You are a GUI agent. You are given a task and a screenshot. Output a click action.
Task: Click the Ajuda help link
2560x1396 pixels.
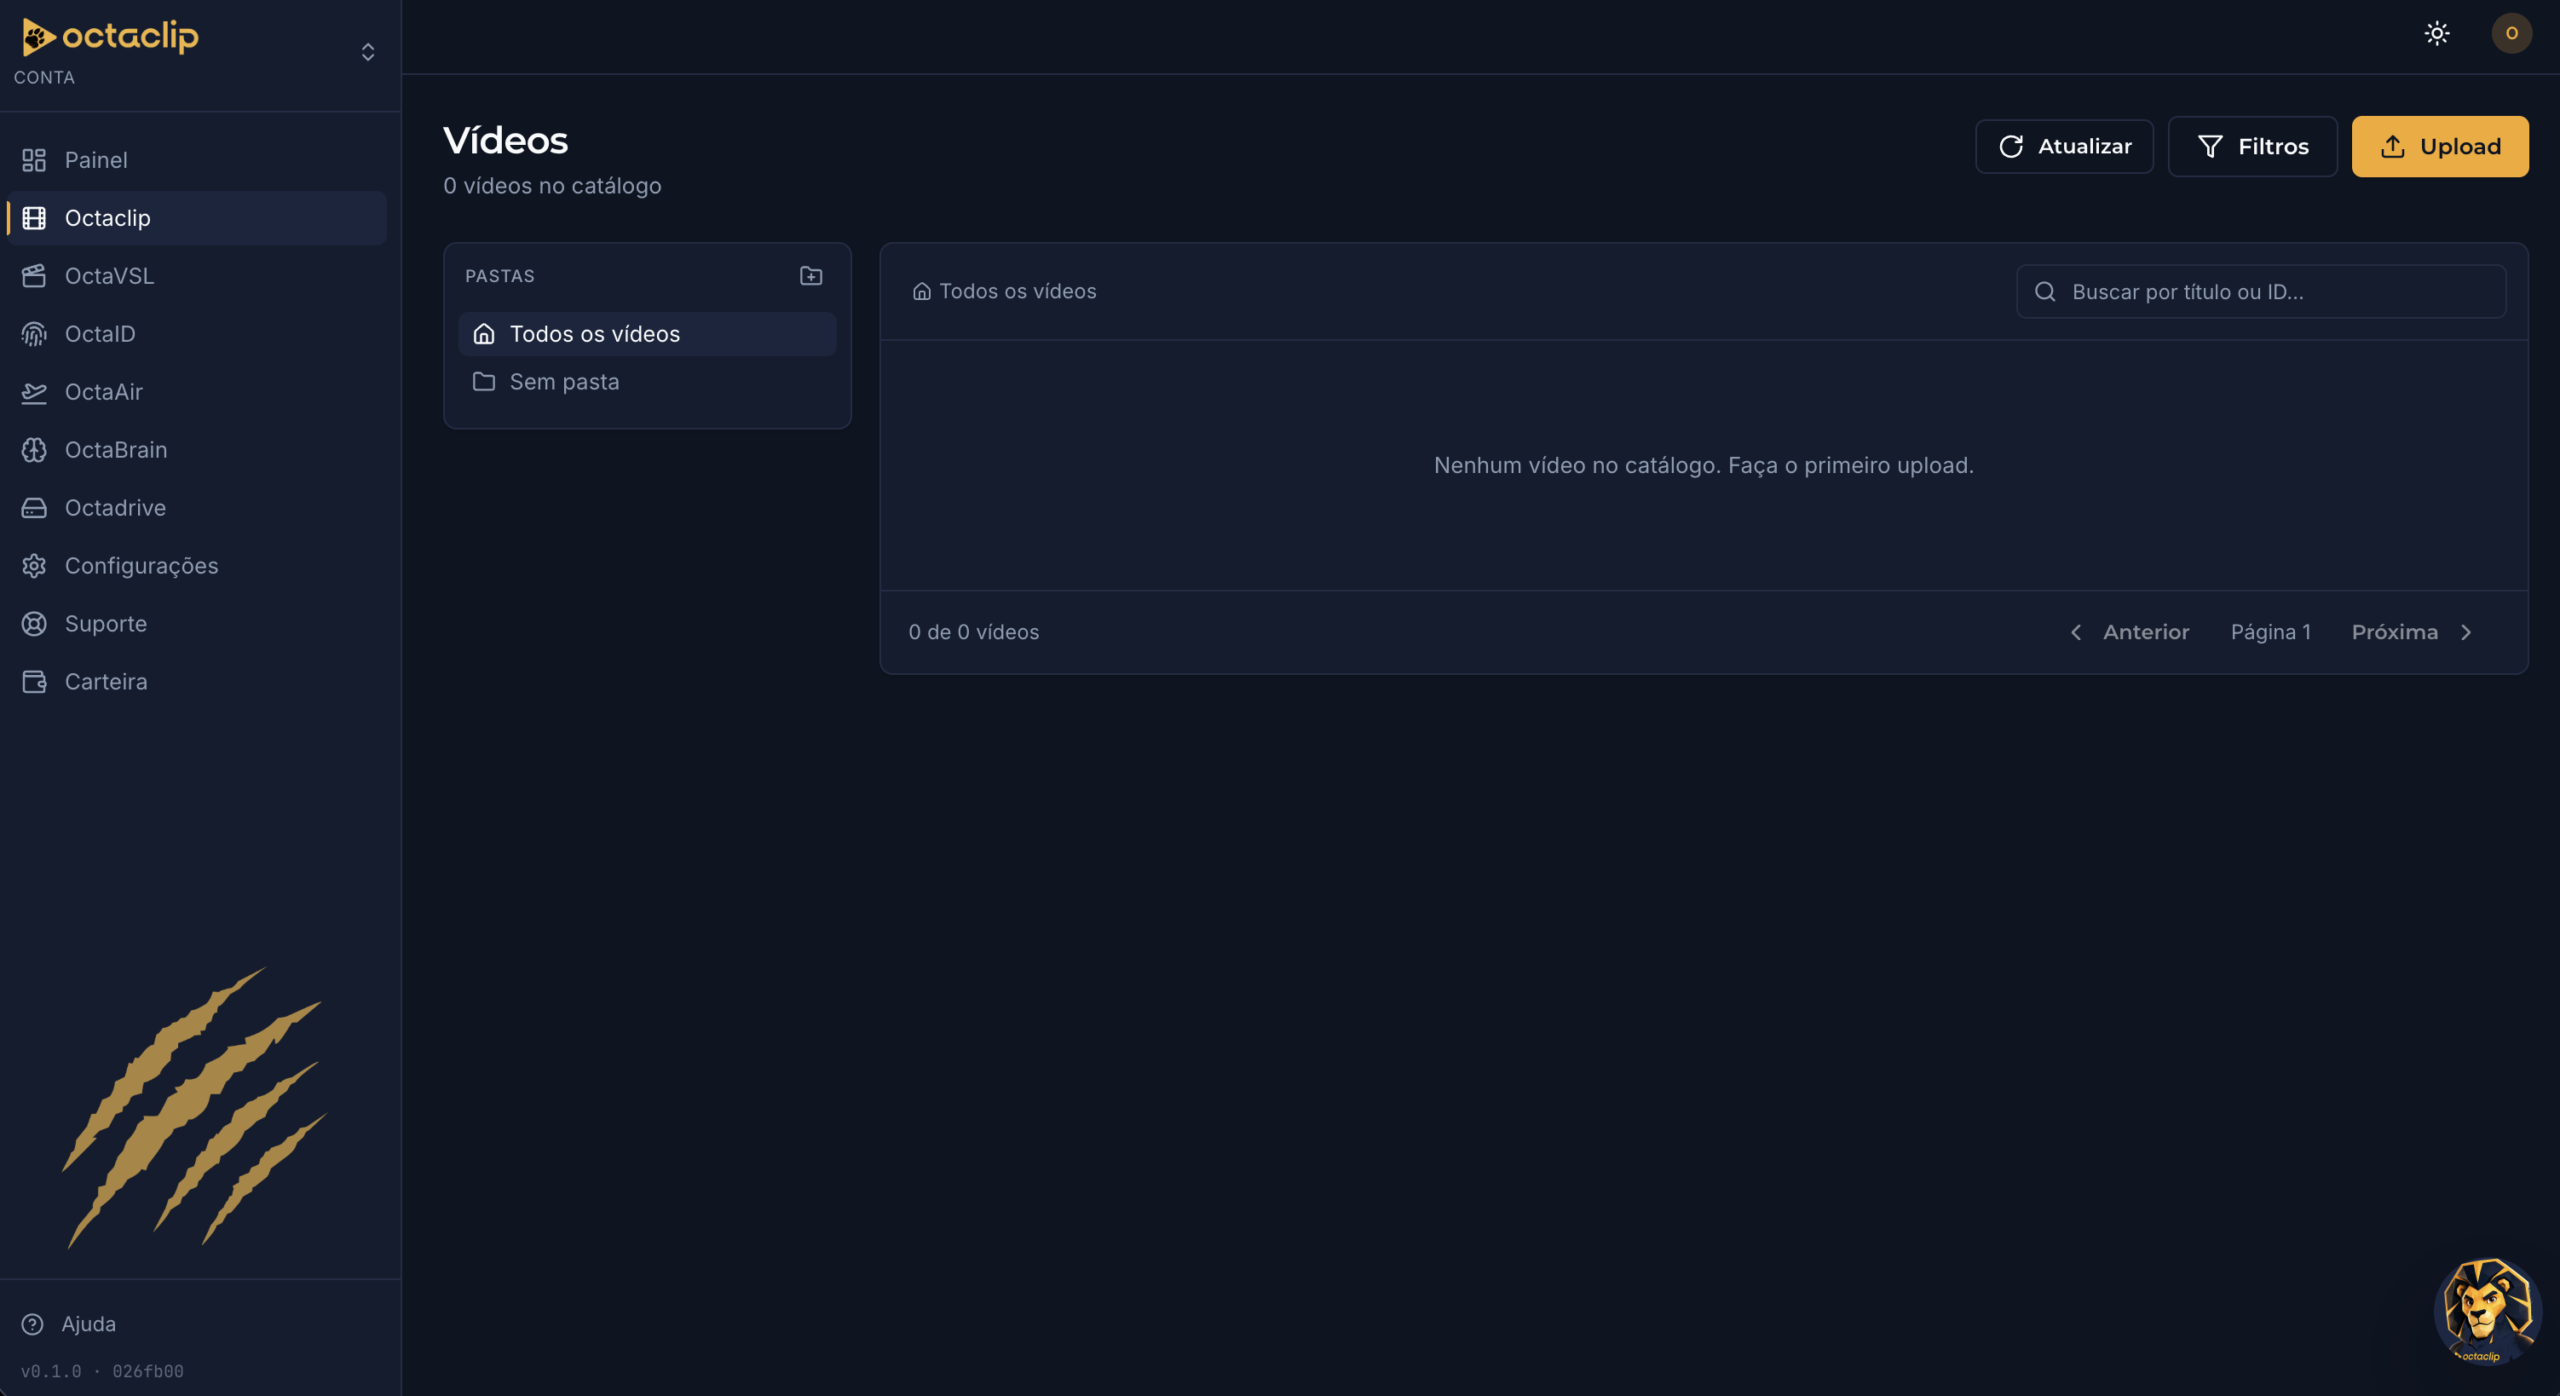click(88, 1324)
